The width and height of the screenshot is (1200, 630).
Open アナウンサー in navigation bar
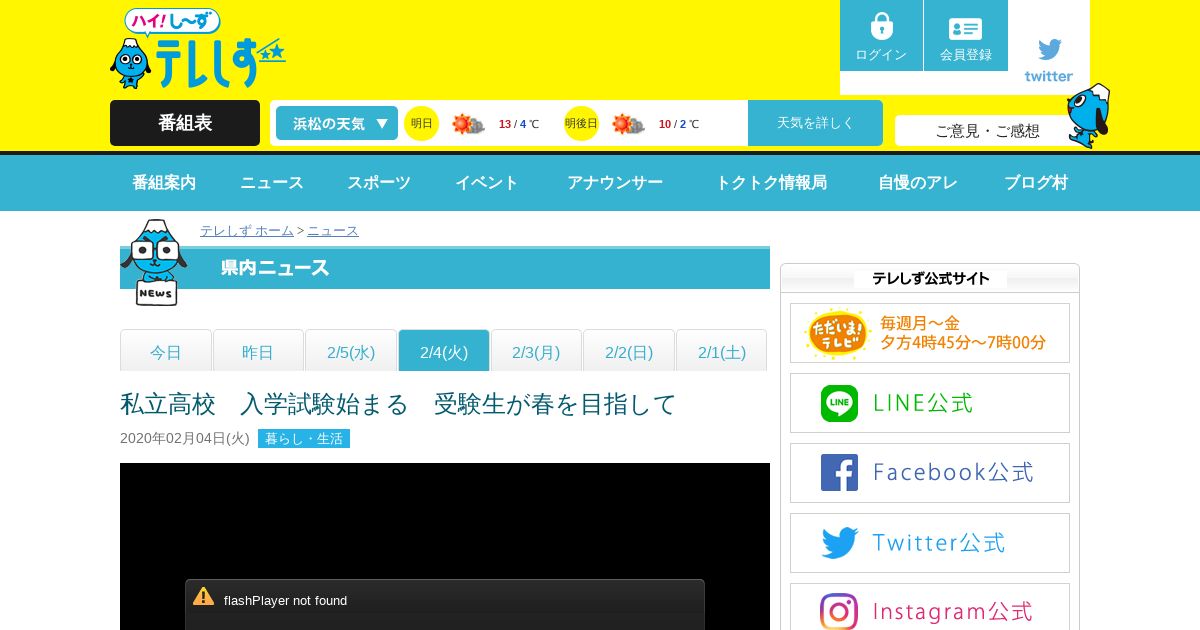coord(615,183)
